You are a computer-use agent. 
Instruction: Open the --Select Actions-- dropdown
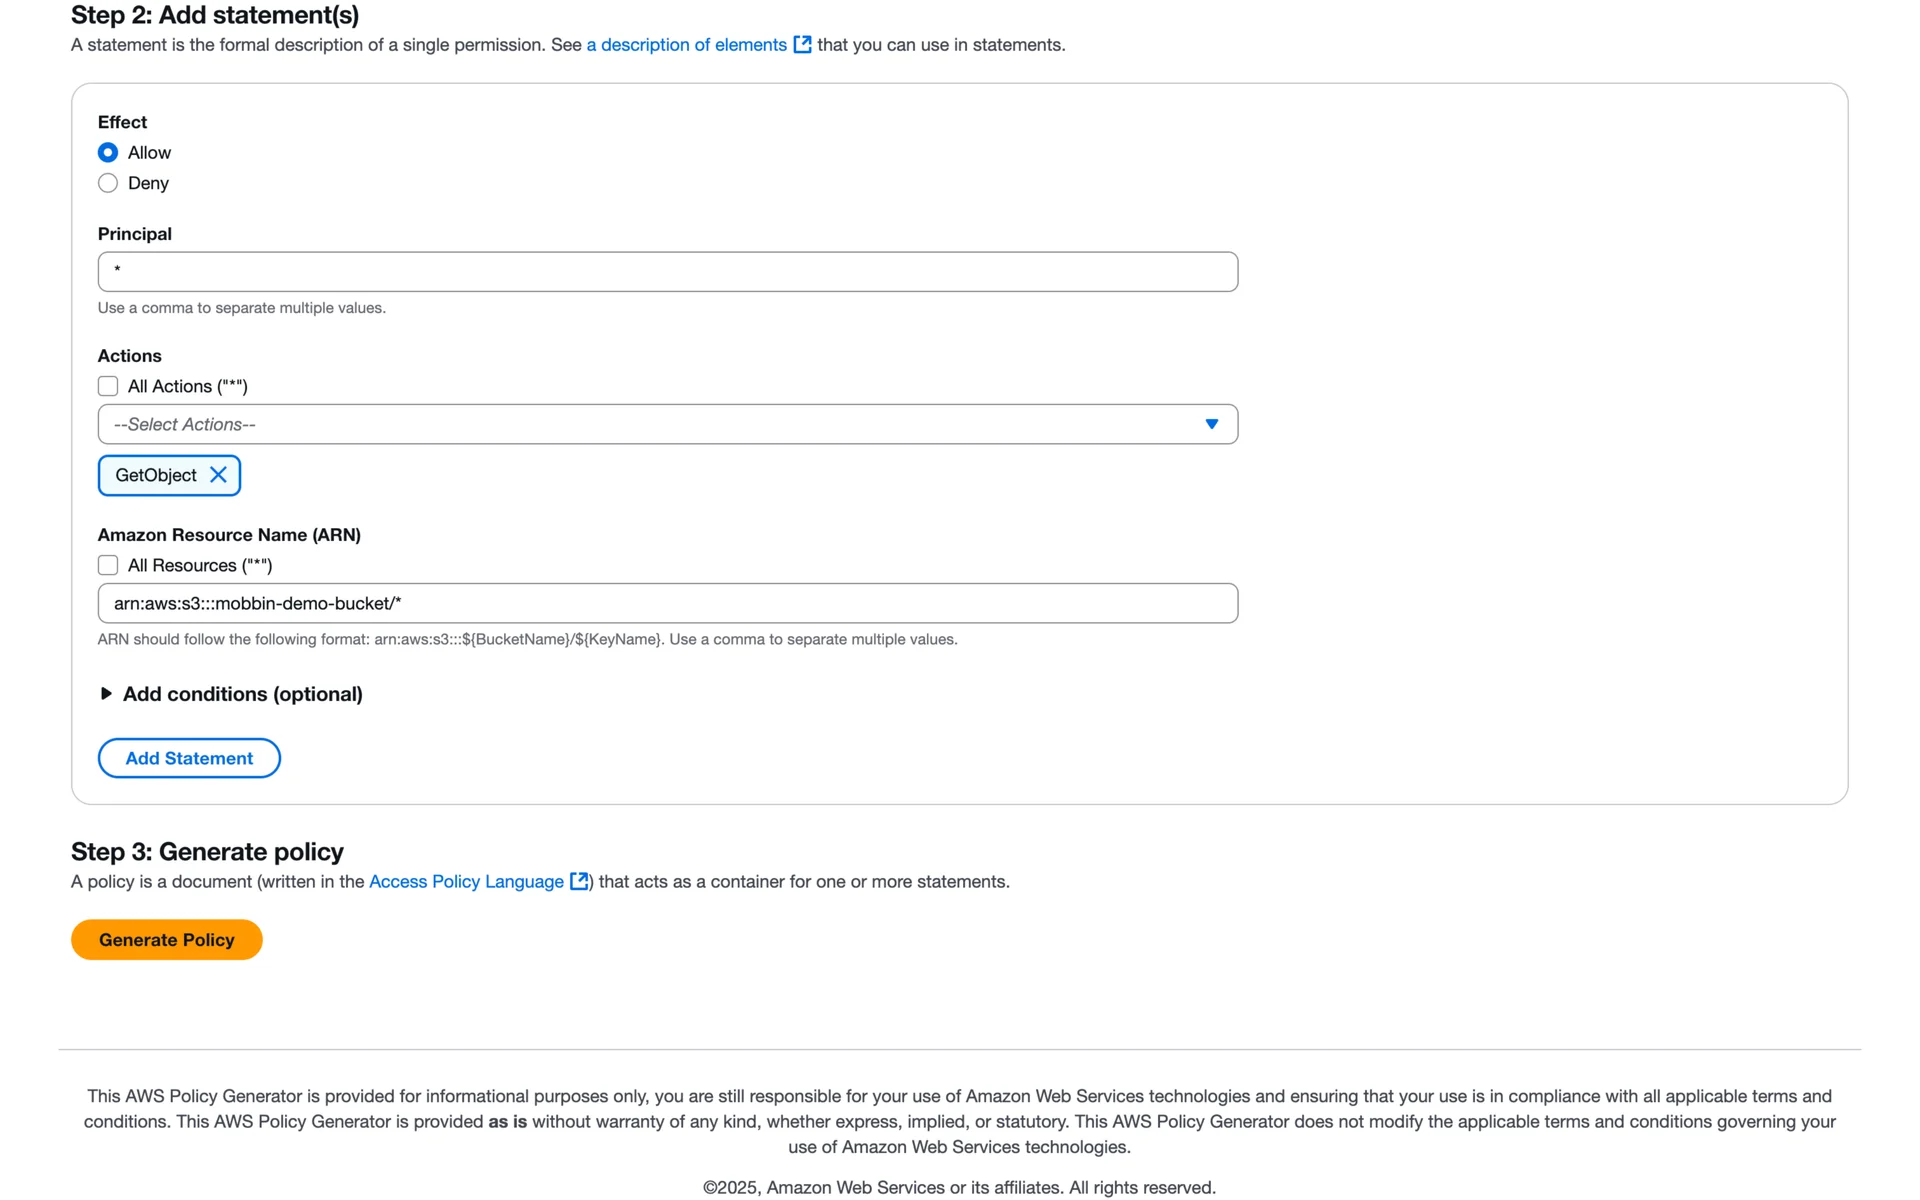(x=668, y=424)
